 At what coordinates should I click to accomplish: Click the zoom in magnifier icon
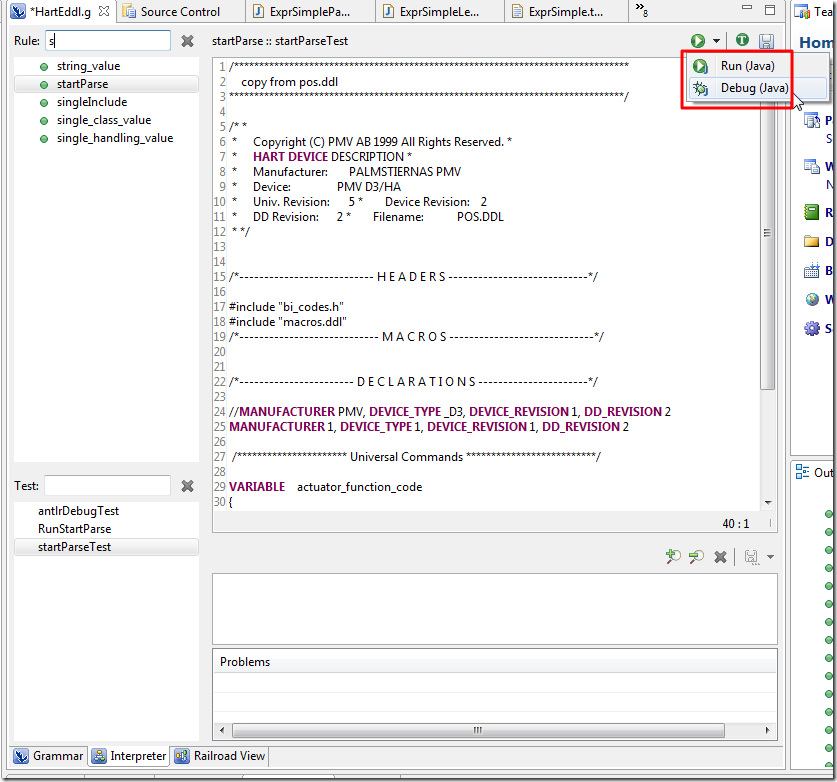pos(673,557)
